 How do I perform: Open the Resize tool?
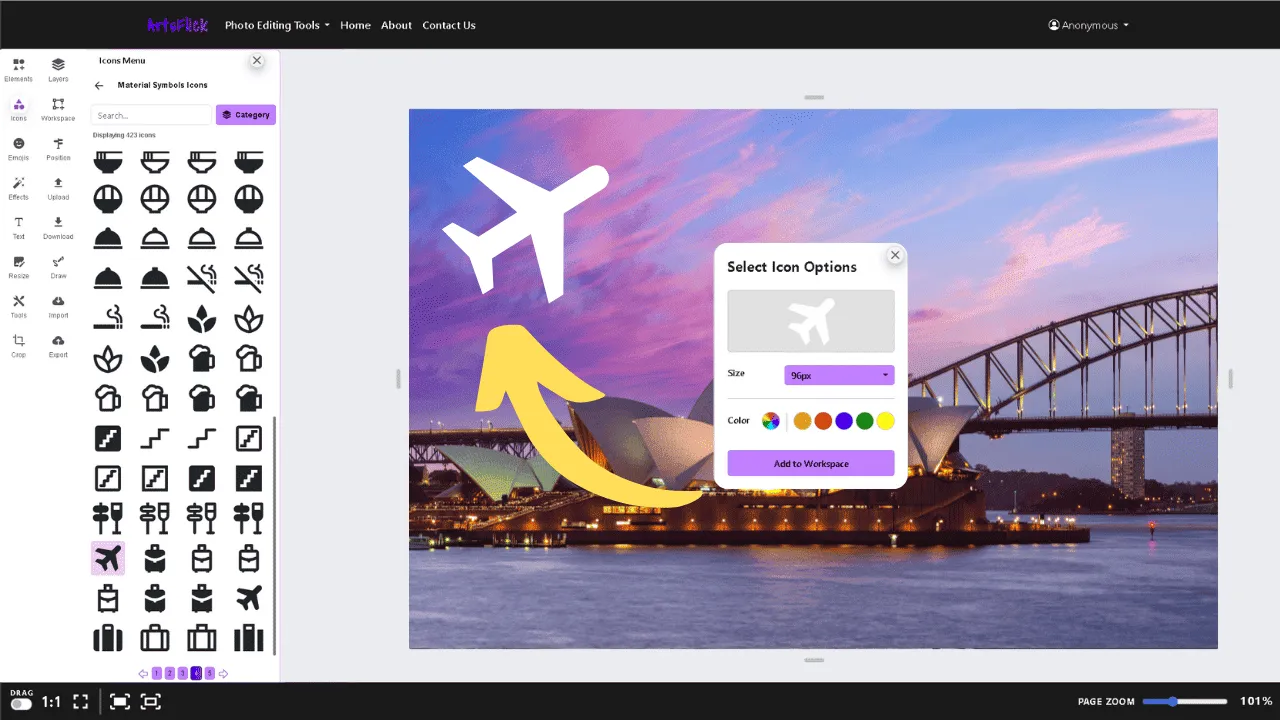point(18,268)
